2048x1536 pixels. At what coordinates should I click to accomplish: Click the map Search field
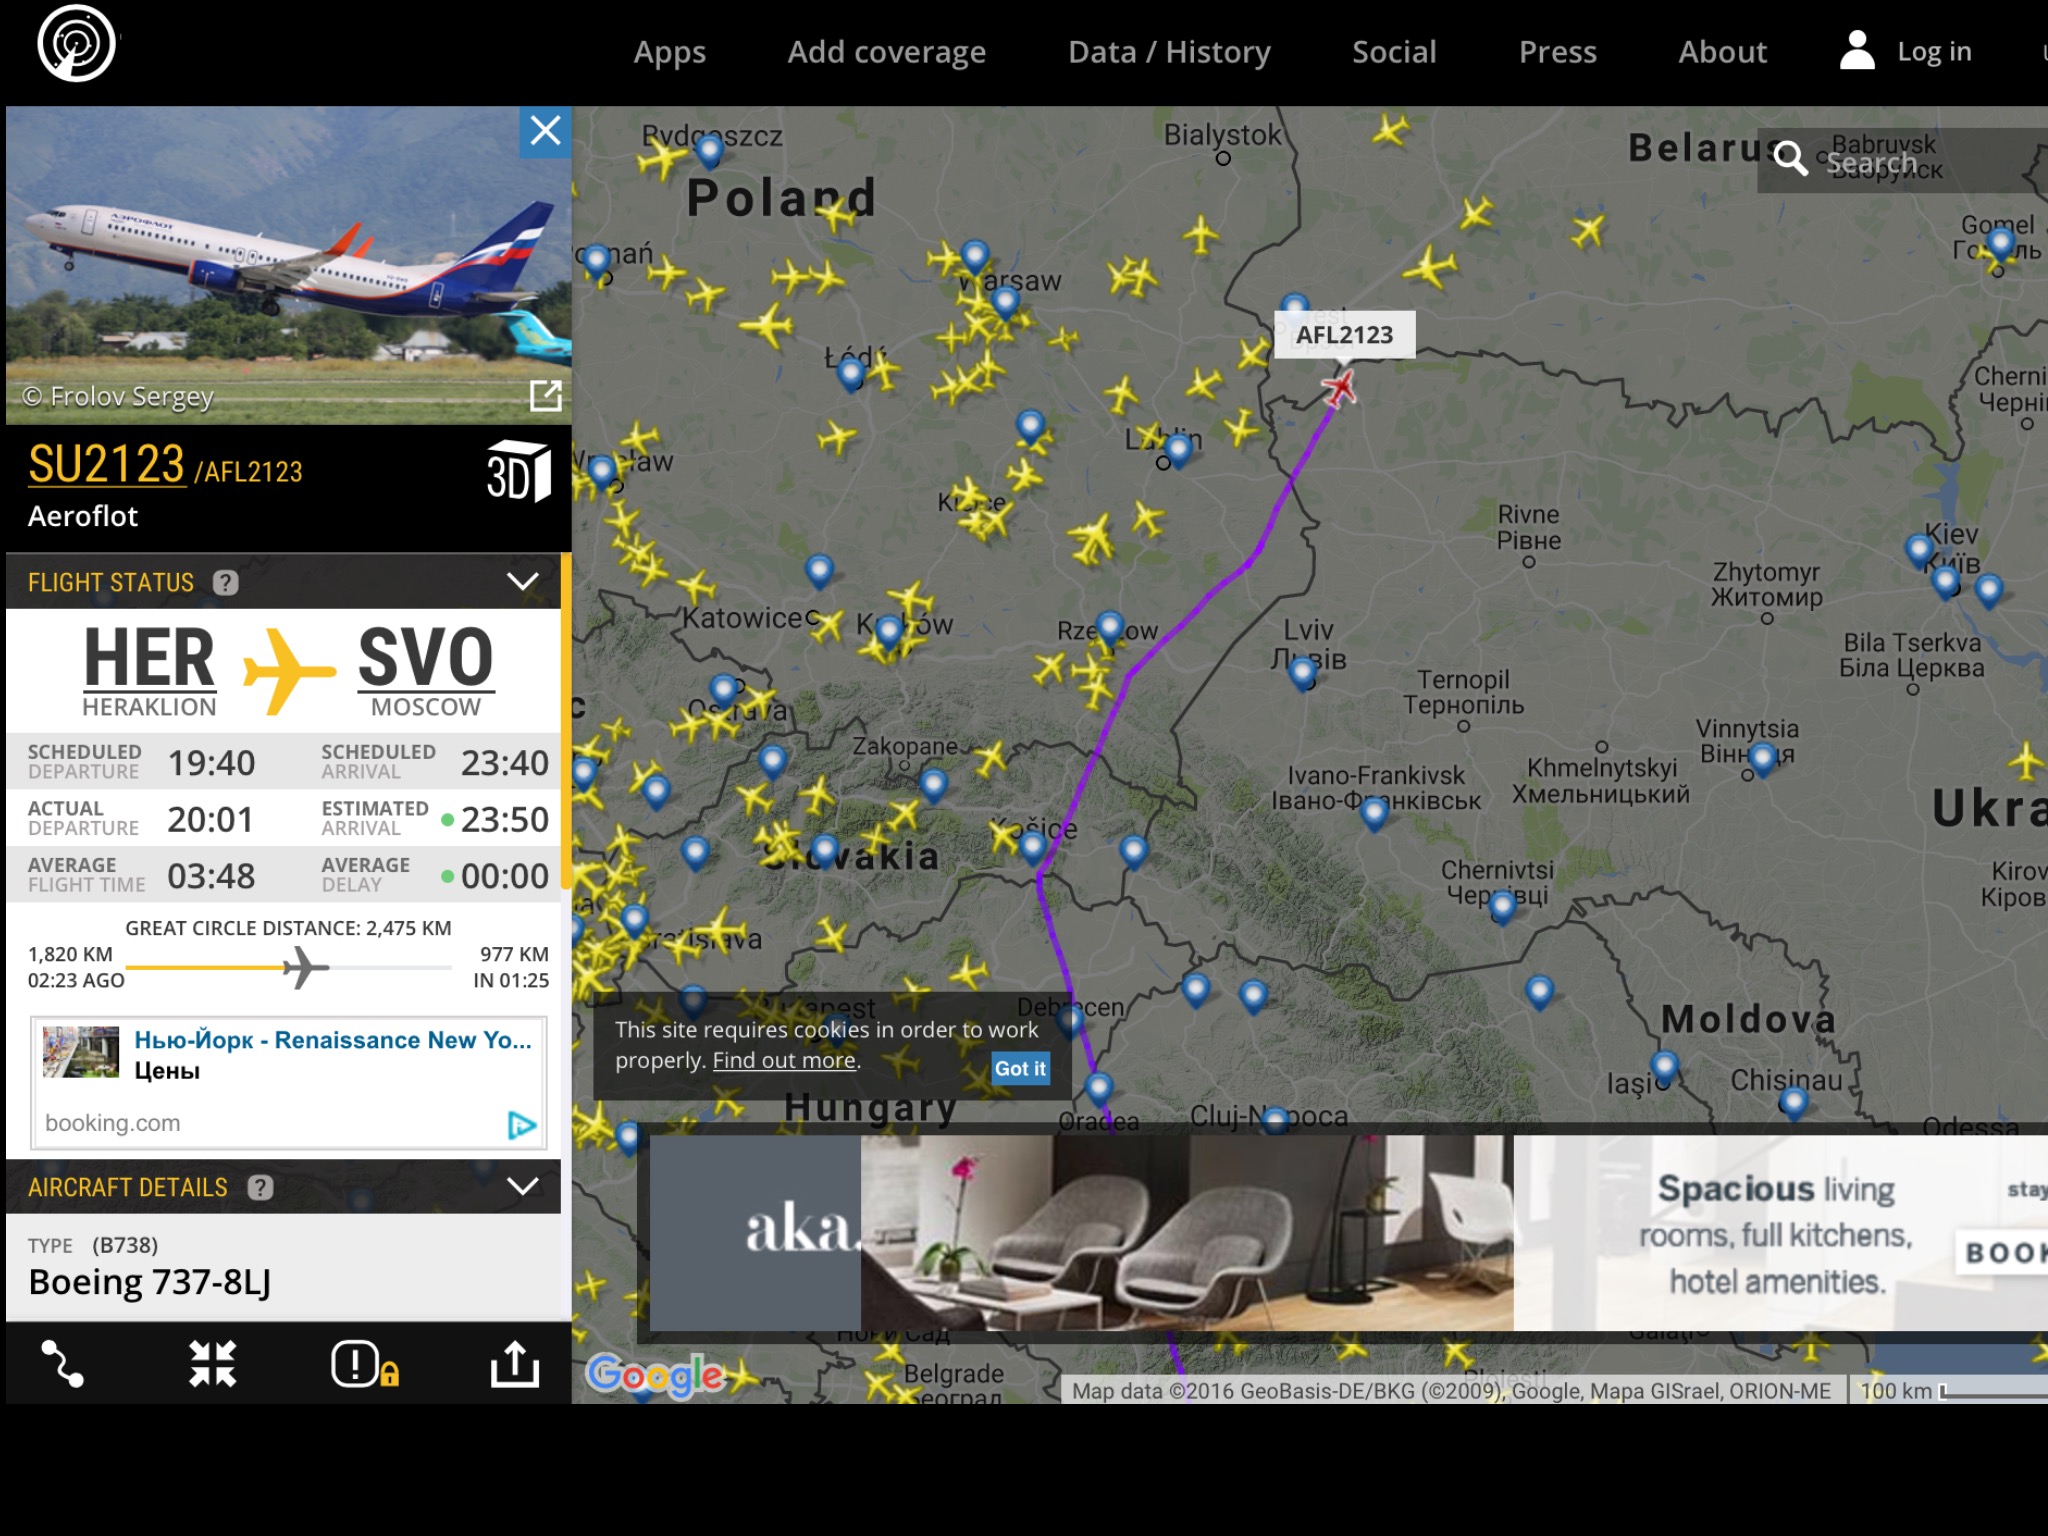[x=1902, y=160]
